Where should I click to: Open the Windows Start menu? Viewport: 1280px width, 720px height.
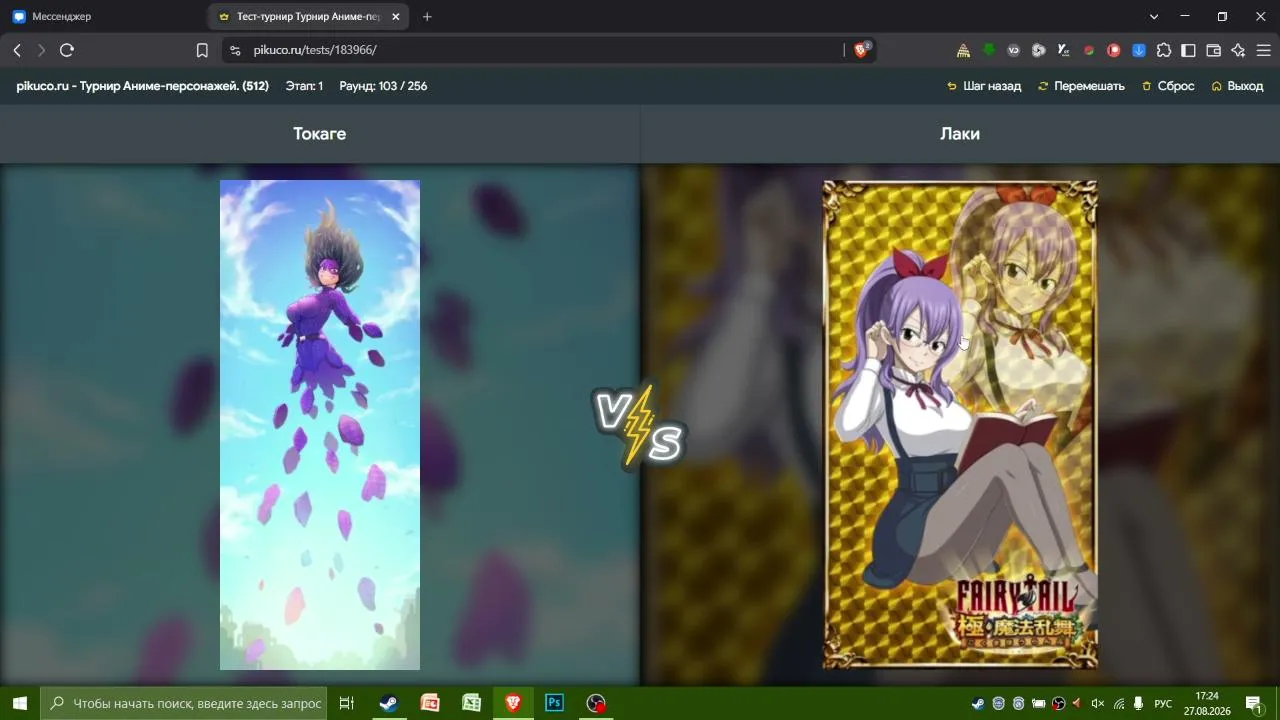coord(20,703)
